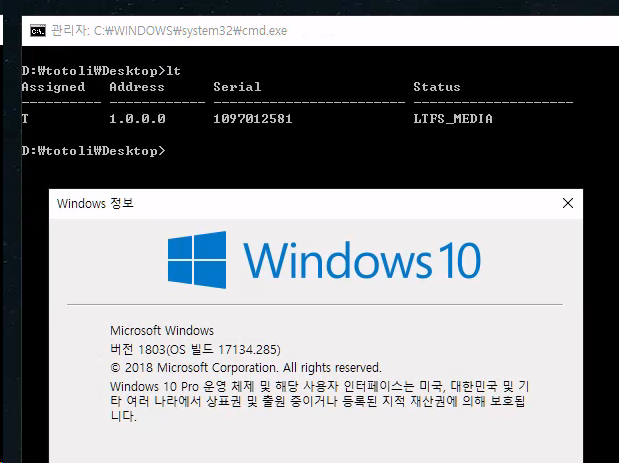
Task: Close the Windows 정보 dialog
Action: [568, 203]
